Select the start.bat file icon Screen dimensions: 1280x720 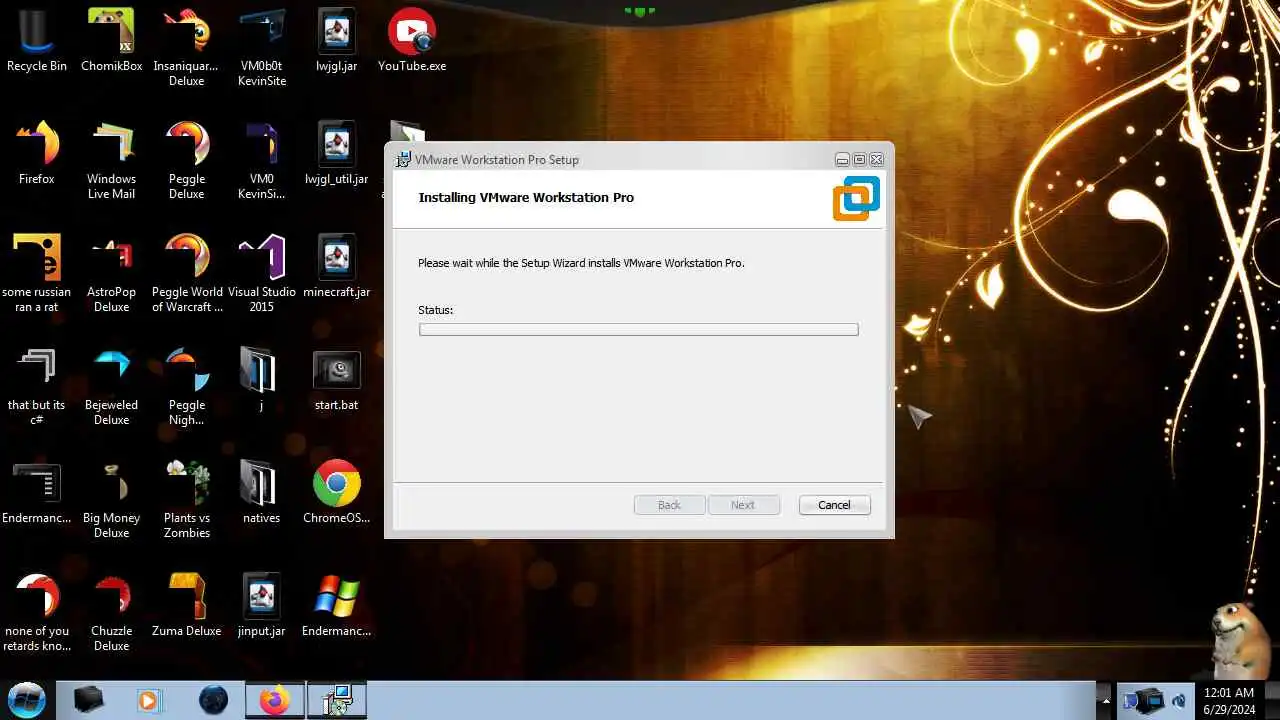336,379
